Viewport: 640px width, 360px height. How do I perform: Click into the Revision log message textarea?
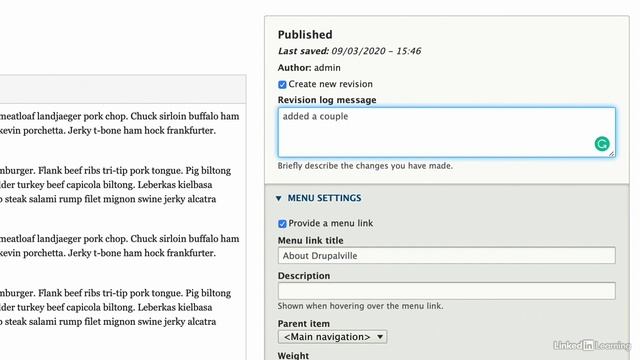447,132
